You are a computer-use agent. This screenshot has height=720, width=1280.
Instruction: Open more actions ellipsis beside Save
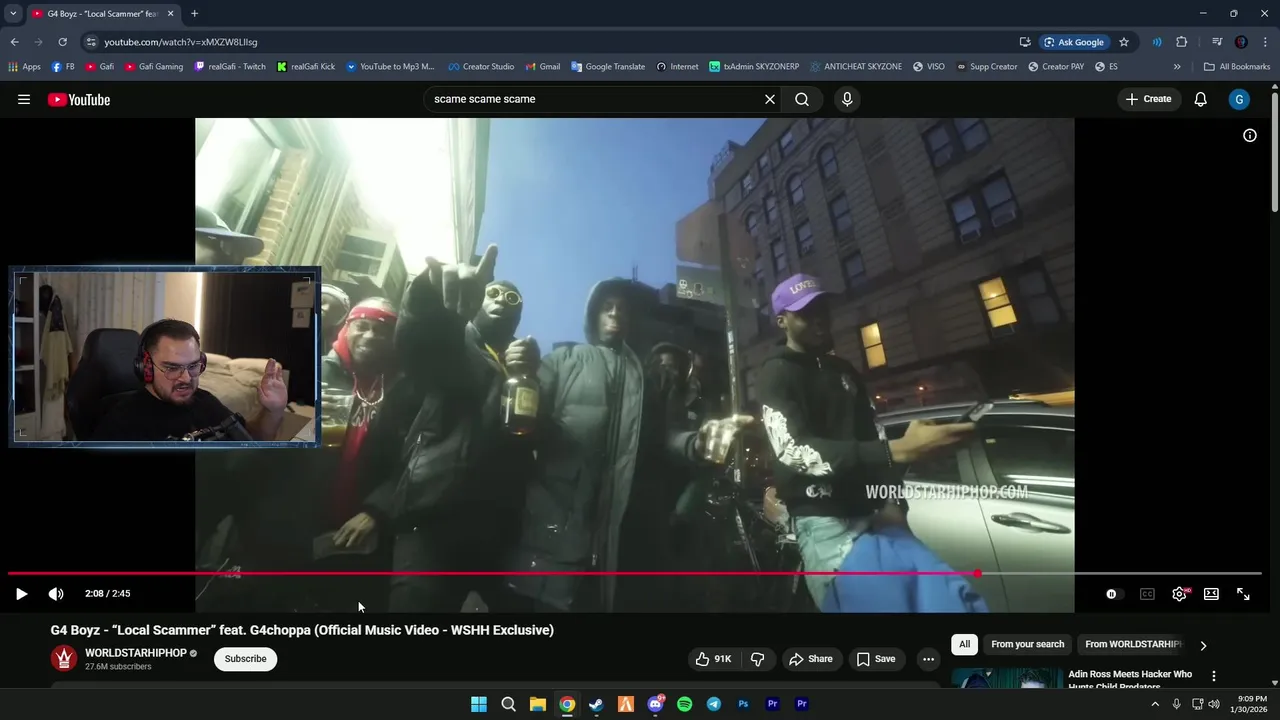pyautogui.click(x=928, y=659)
